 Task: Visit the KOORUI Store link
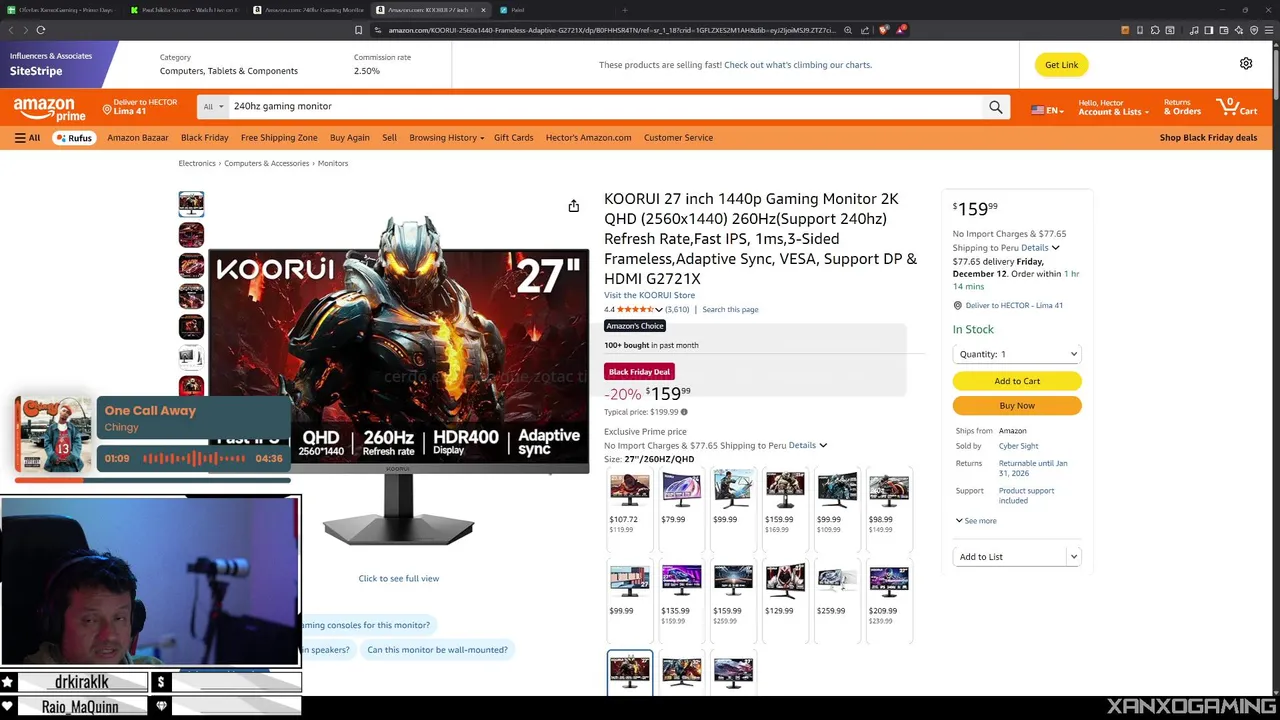[x=649, y=295]
